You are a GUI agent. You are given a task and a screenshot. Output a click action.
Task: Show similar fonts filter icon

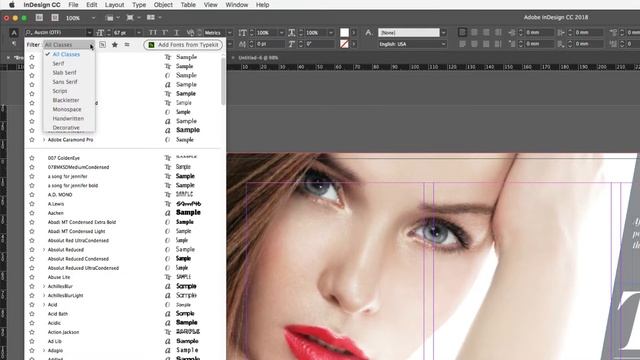(127, 44)
